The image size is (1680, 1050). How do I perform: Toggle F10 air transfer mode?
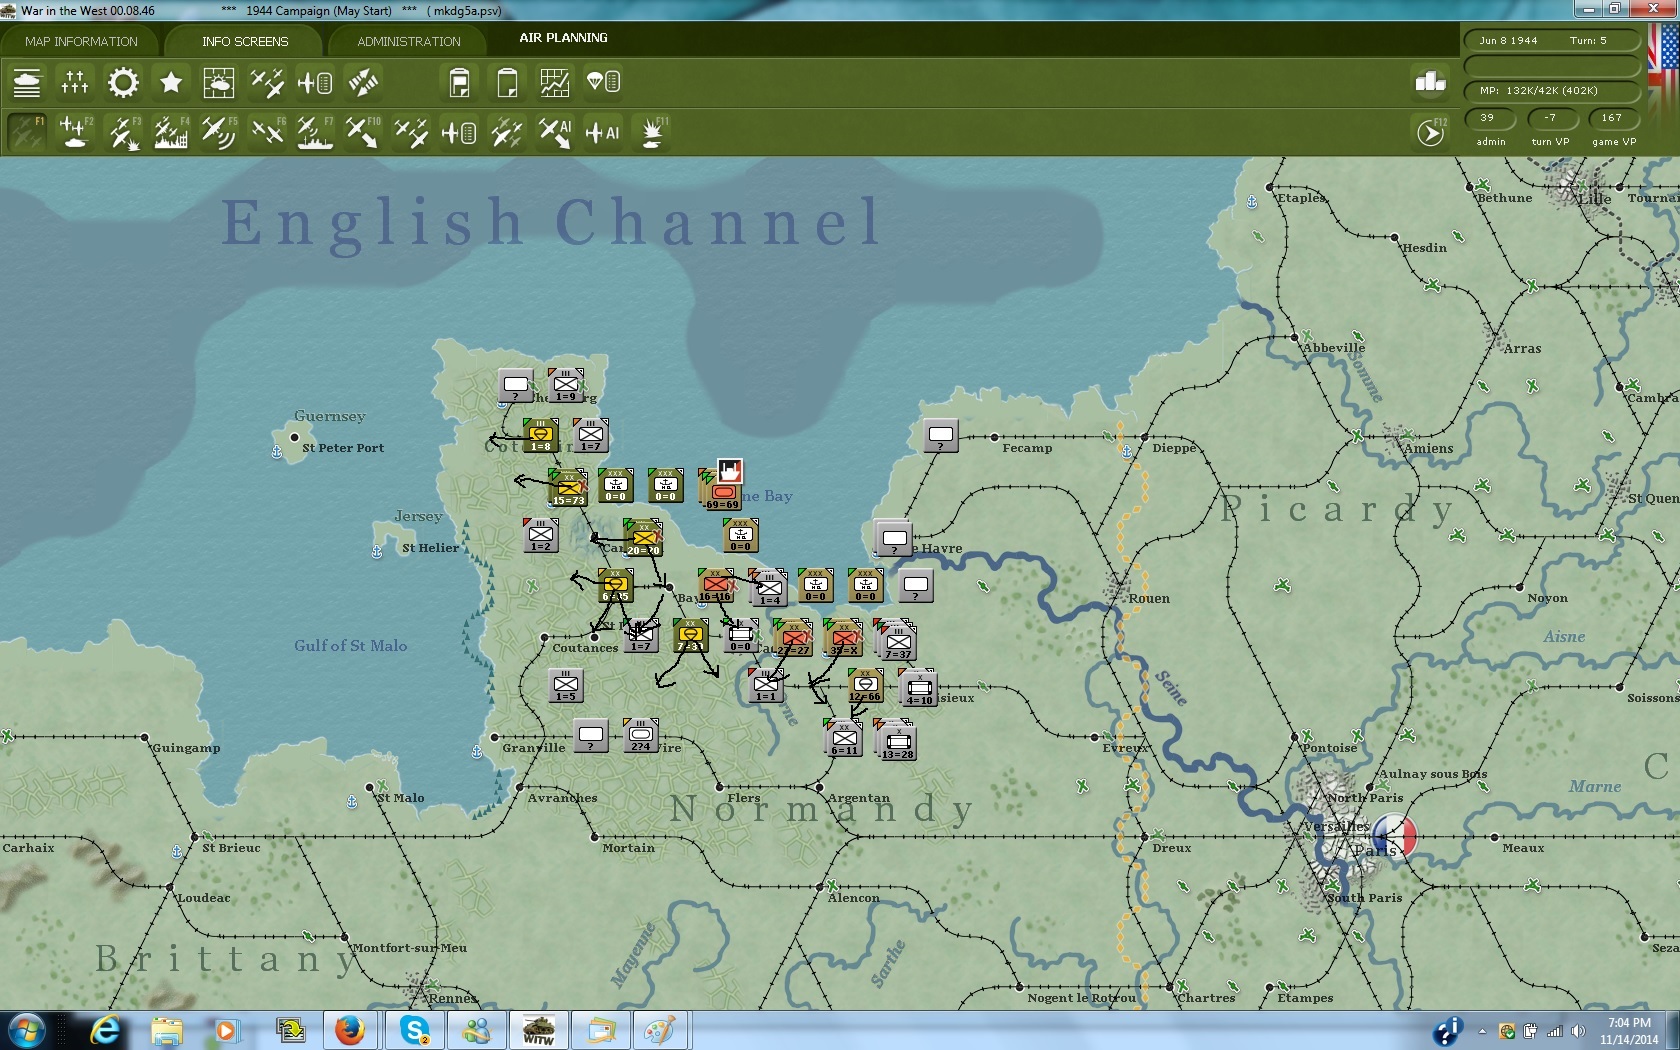point(363,132)
